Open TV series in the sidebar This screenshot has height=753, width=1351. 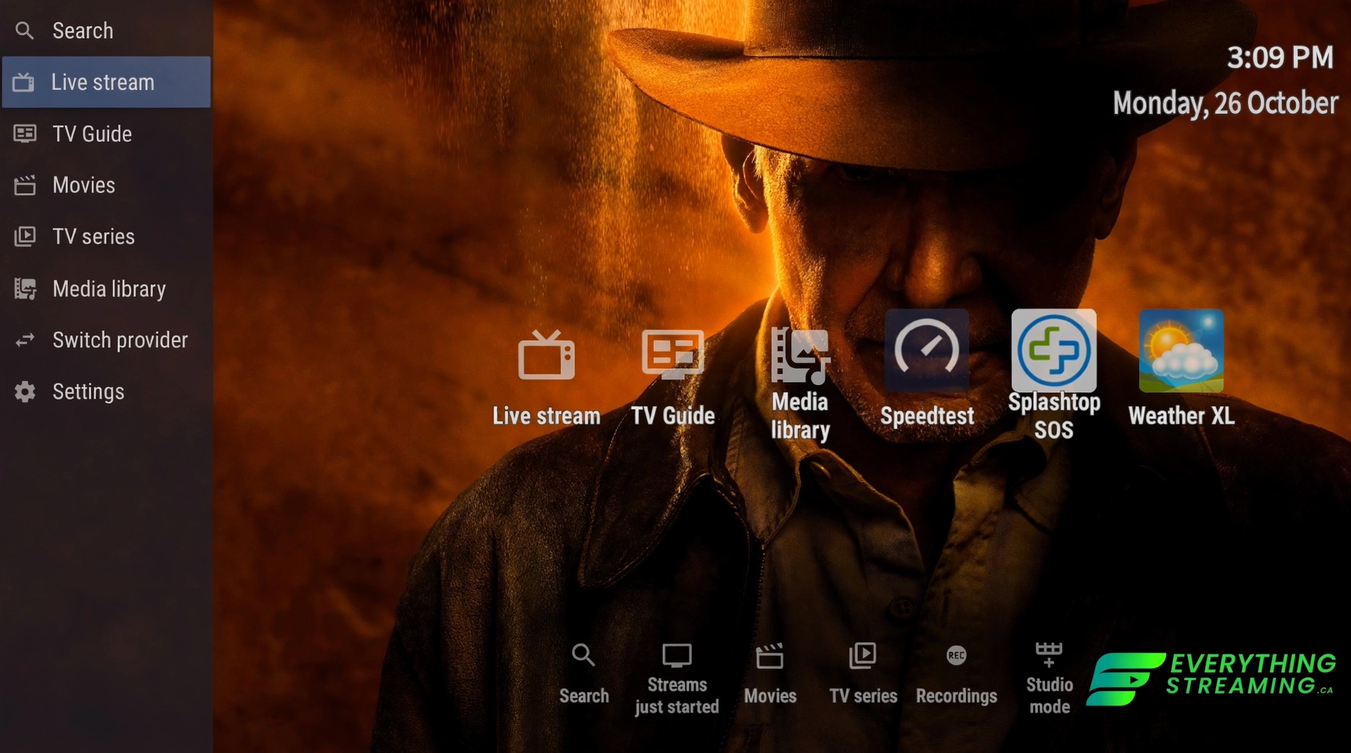106,237
